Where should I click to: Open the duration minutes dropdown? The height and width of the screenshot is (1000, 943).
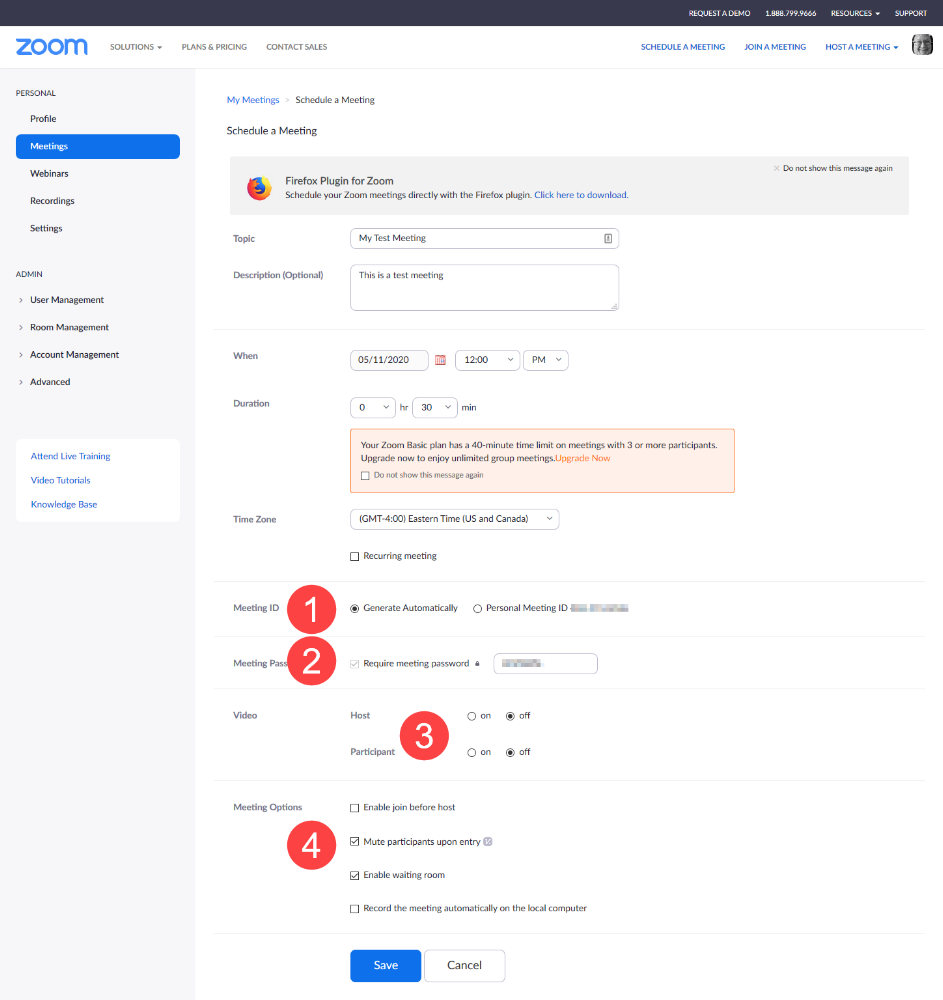tap(435, 408)
